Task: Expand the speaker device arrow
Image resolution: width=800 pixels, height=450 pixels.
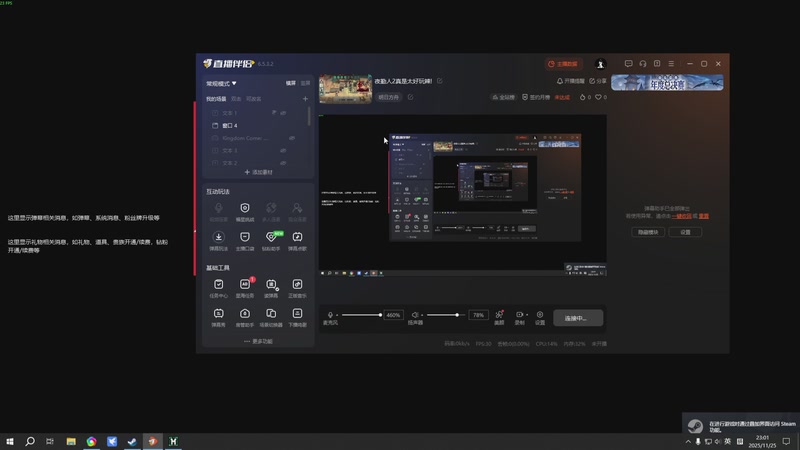Action: pos(422,315)
